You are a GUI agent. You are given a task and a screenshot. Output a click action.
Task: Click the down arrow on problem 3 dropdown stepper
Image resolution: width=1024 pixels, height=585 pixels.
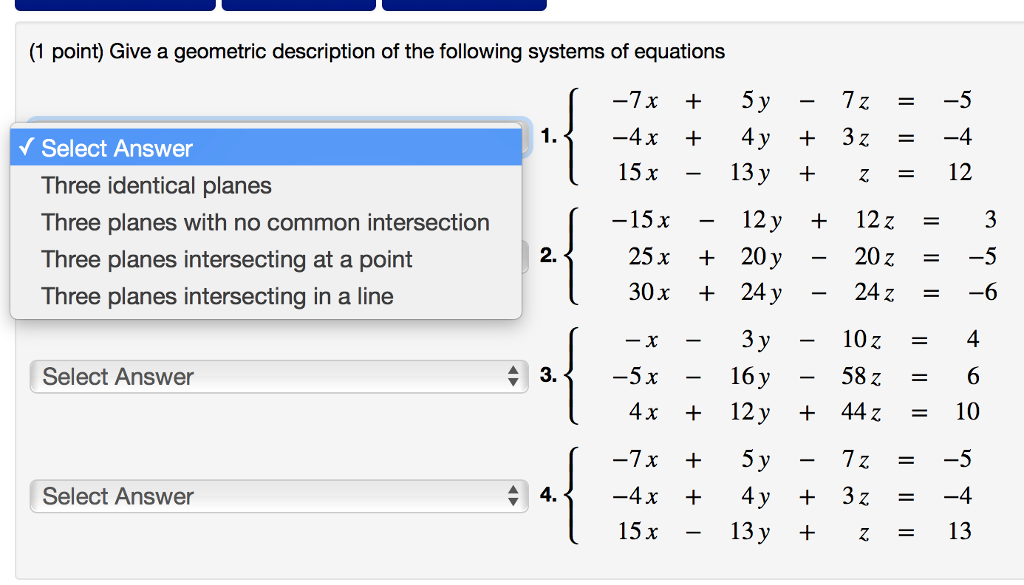[x=512, y=382]
